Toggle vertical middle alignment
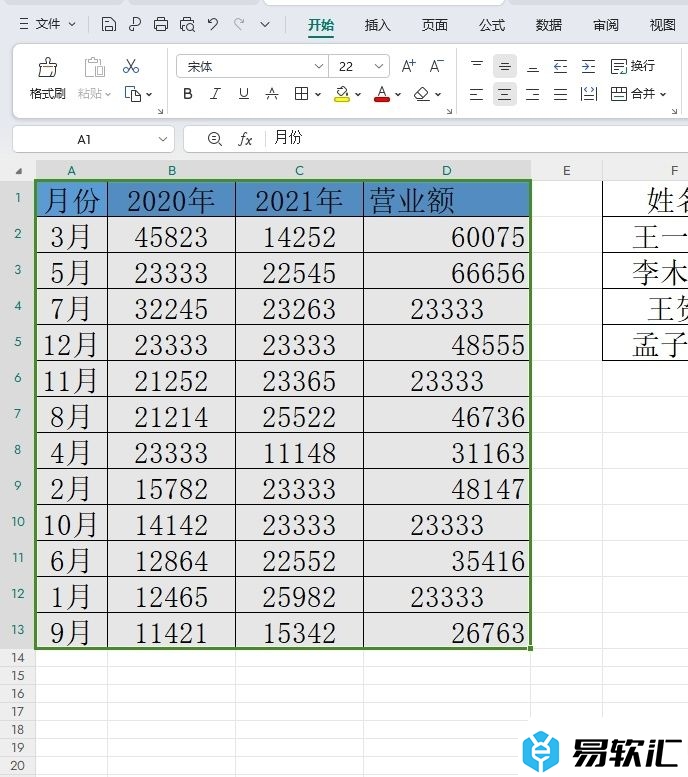The width and height of the screenshot is (688, 777). 505,66
